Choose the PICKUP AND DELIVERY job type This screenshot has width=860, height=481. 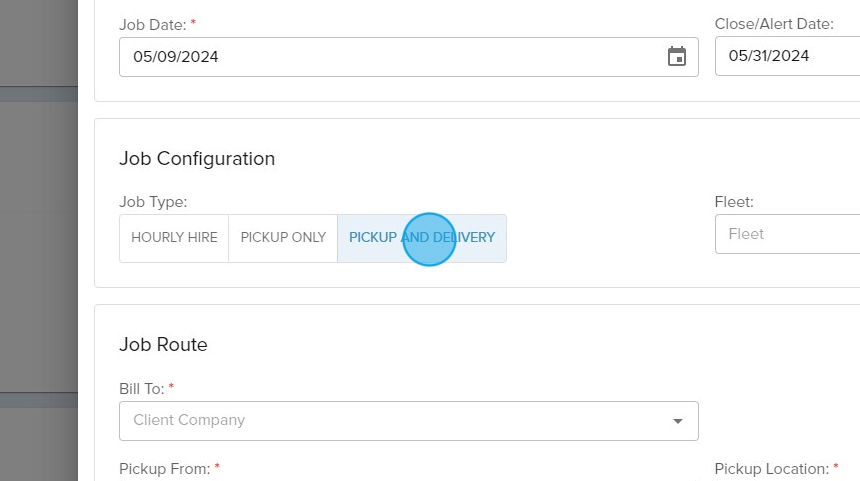[x=421, y=238]
